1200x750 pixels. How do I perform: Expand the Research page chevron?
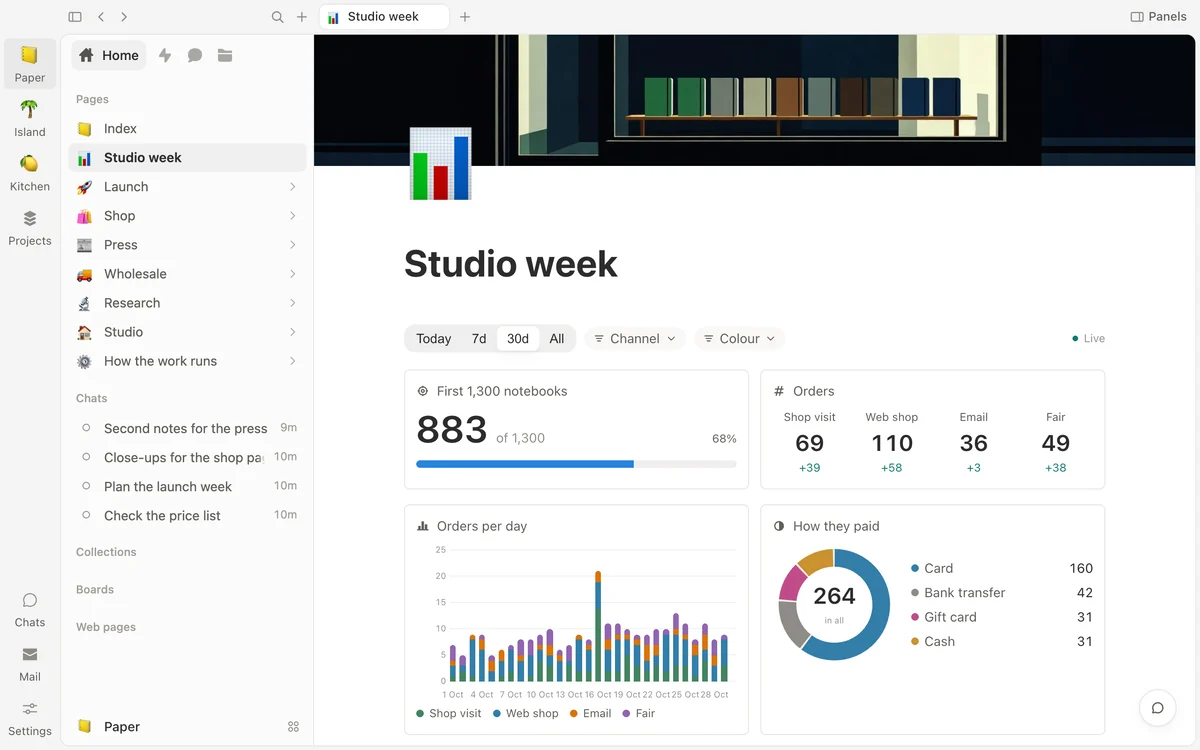tap(292, 303)
